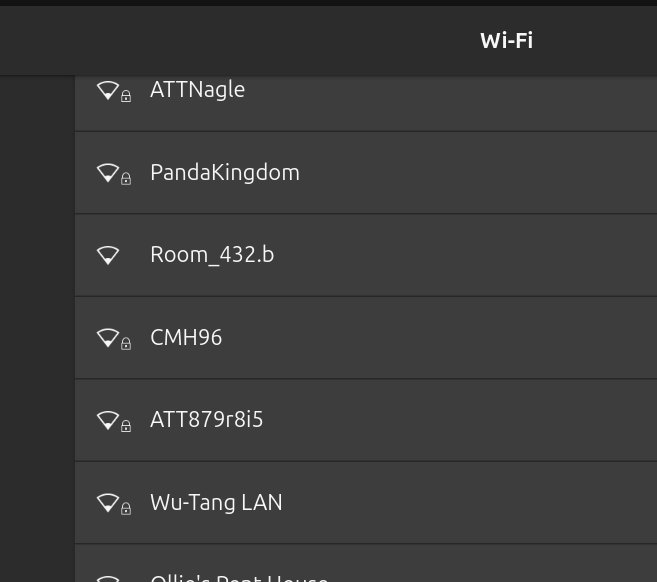Select the partially visible Ollie's network row
657x582 pixels.
[238, 574]
